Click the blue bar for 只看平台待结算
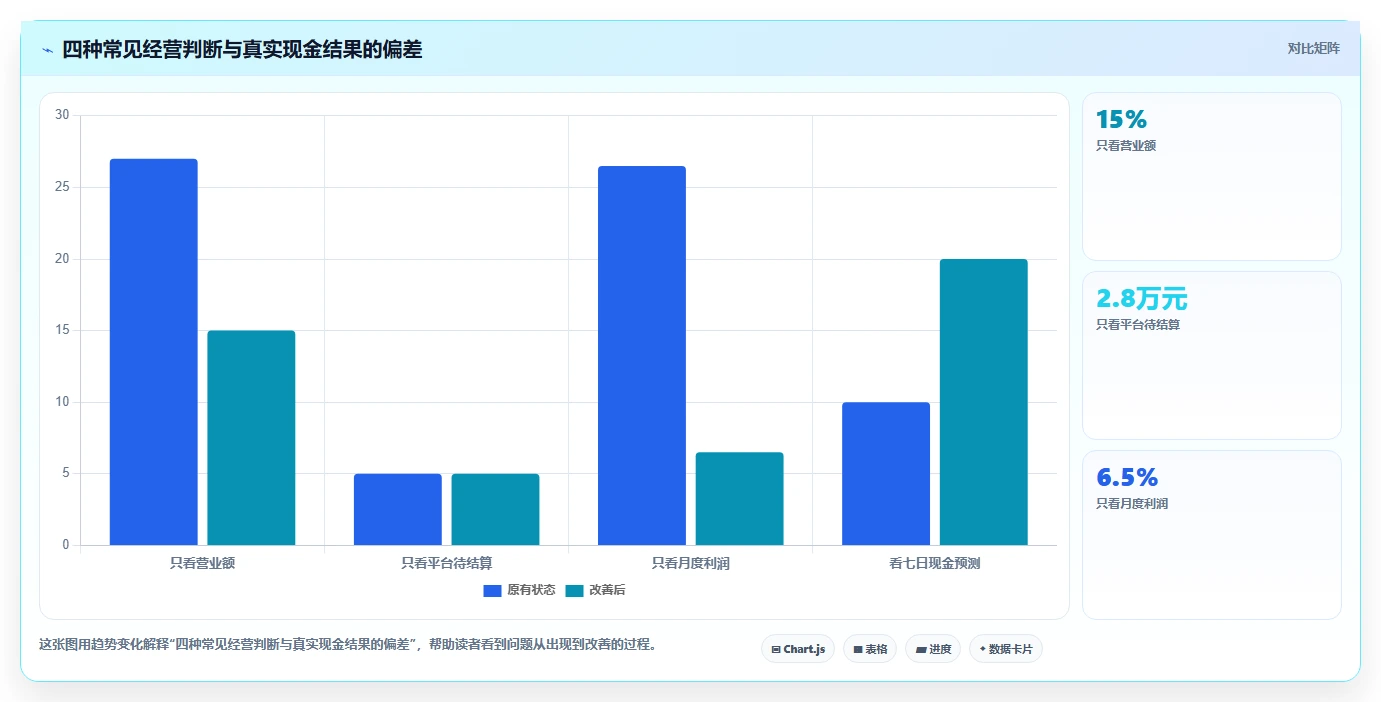This screenshot has width=1381, height=702. click(398, 509)
